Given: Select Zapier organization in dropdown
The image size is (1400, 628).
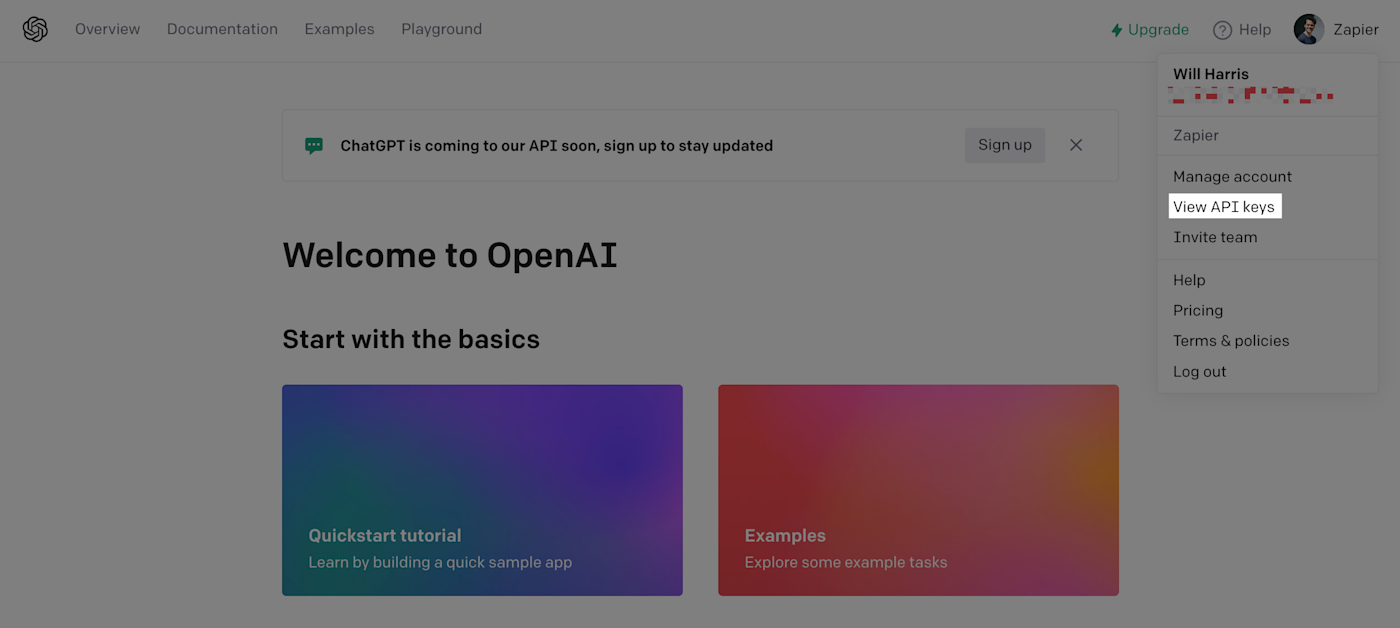Looking at the screenshot, I should [x=1196, y=135].
